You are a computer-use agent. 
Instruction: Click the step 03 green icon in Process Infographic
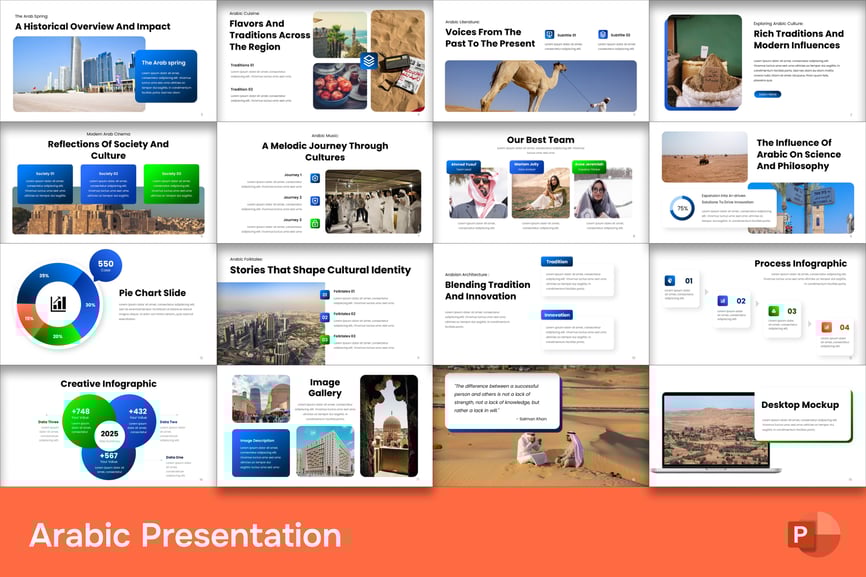coord(773,311)
